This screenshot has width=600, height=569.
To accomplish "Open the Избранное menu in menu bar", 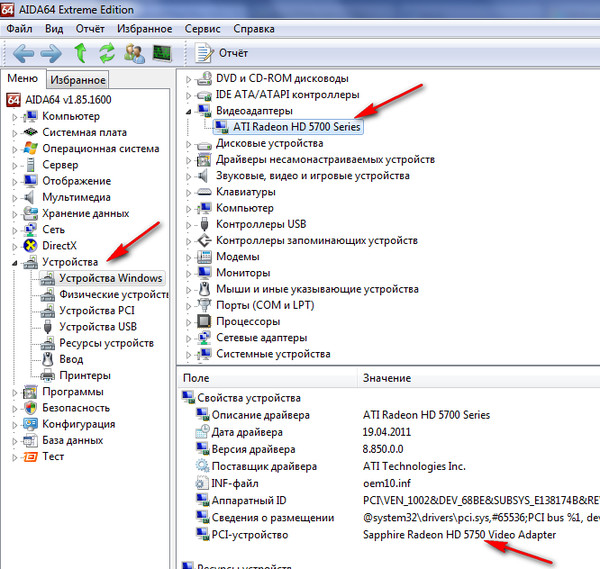I will click(x=145, y=29).
